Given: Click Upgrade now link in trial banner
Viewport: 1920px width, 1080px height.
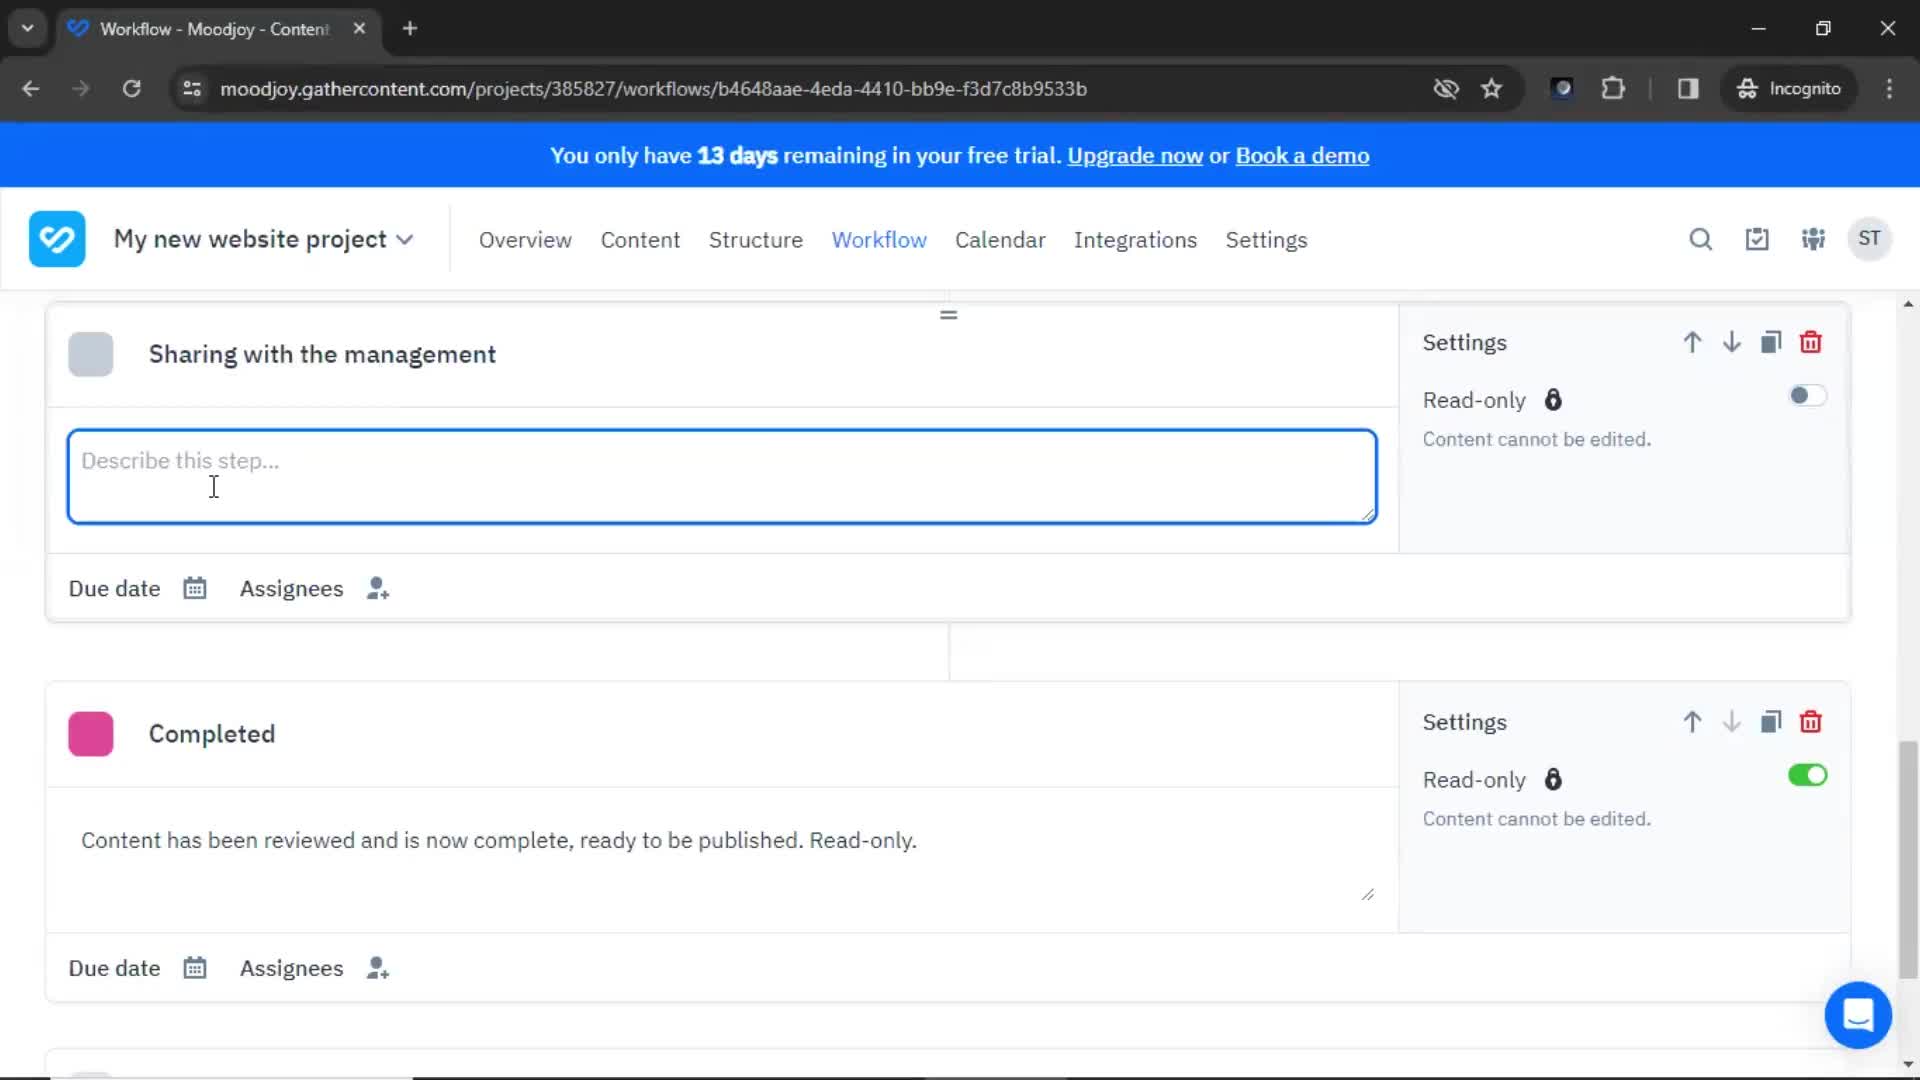Looking at the screenshot, I should [1135, 156].
